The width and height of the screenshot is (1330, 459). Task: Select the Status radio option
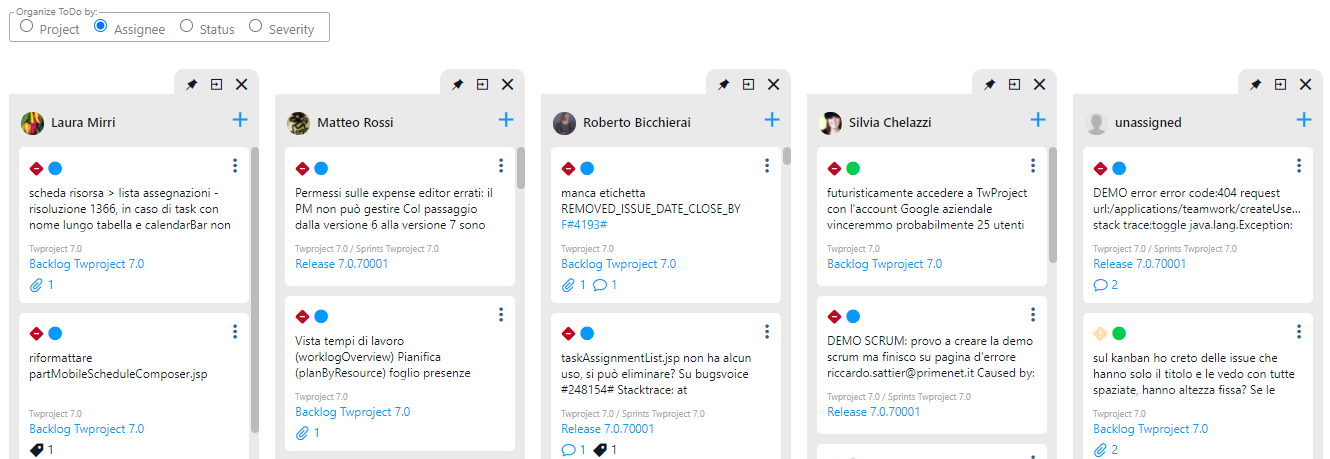coord(187,27)
